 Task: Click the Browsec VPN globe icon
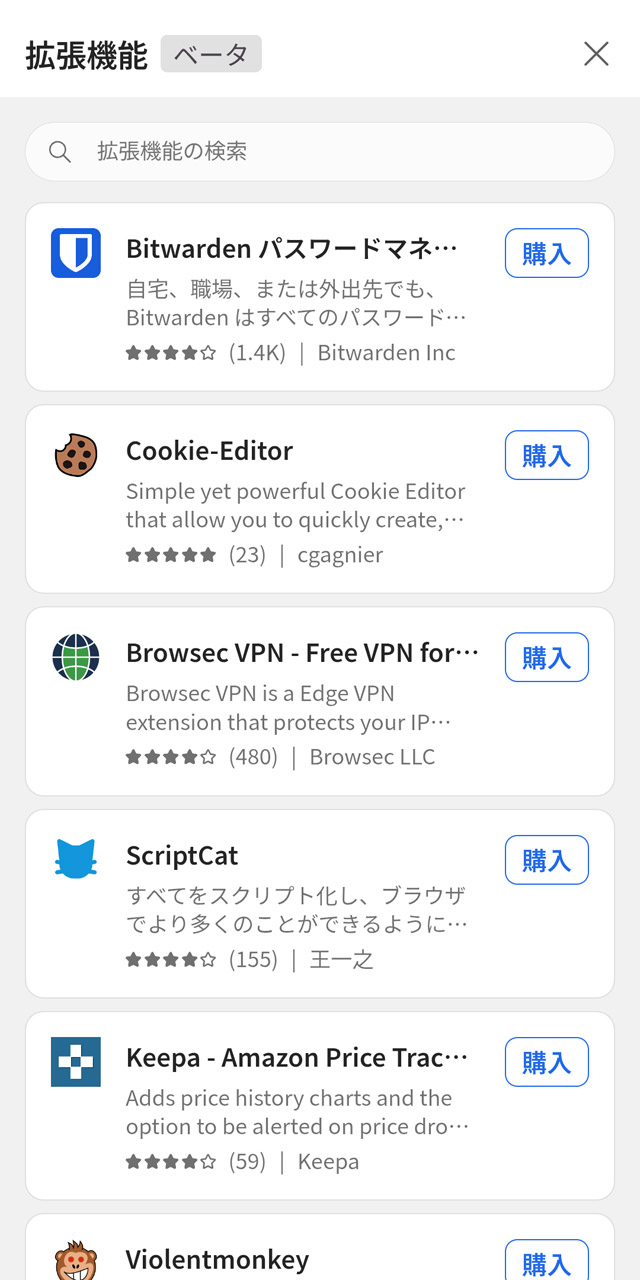75,658
